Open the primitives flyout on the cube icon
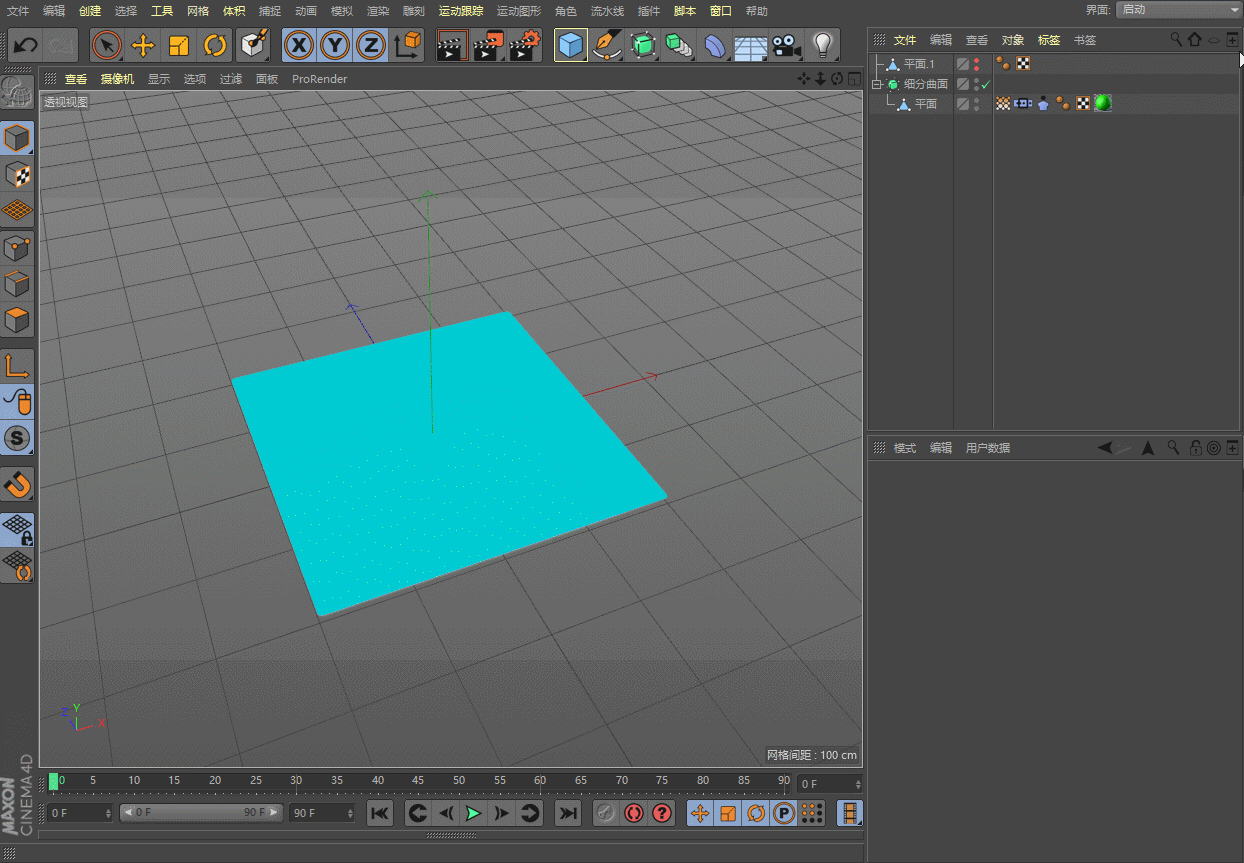The height and width of the screenshot is (863, 1244). pyautogui.click(x=583, y=56)
